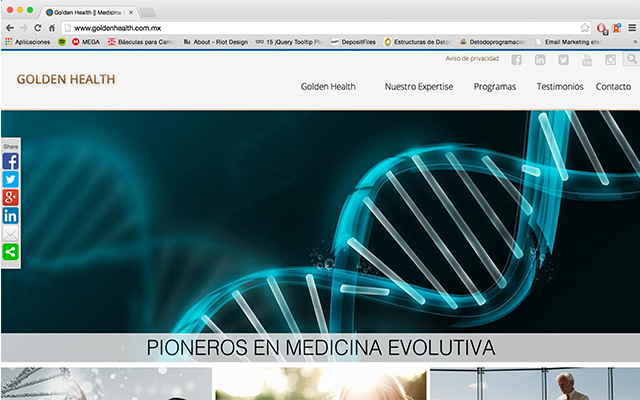
Task: Open DNA strand thumbnail card
Action: coord(107,384)
